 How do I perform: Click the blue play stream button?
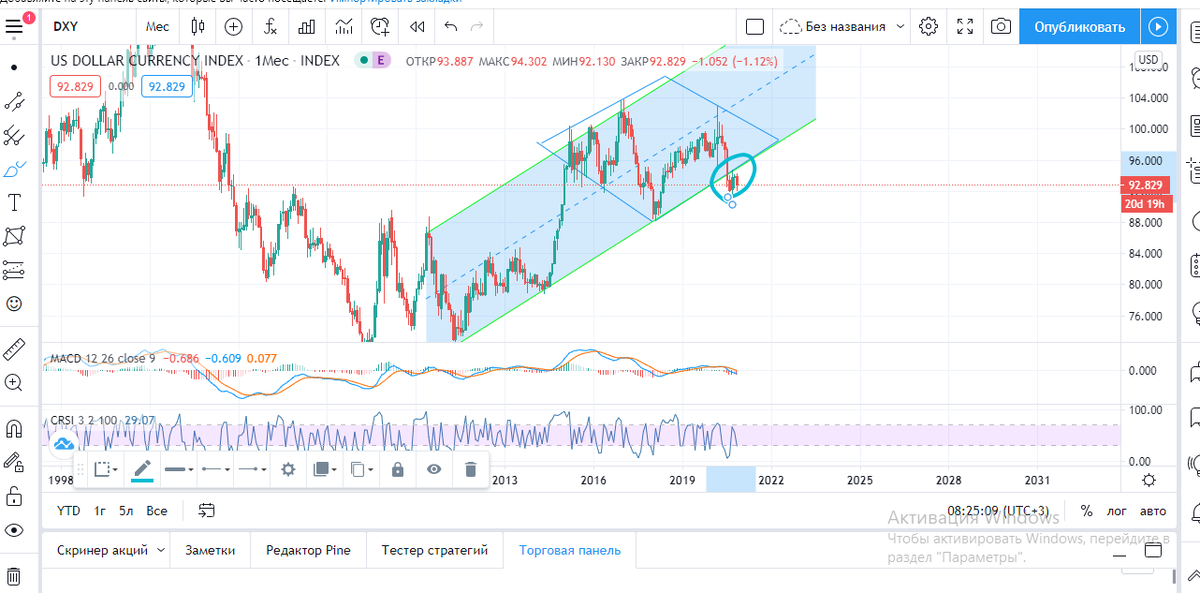pos(1158,27)
